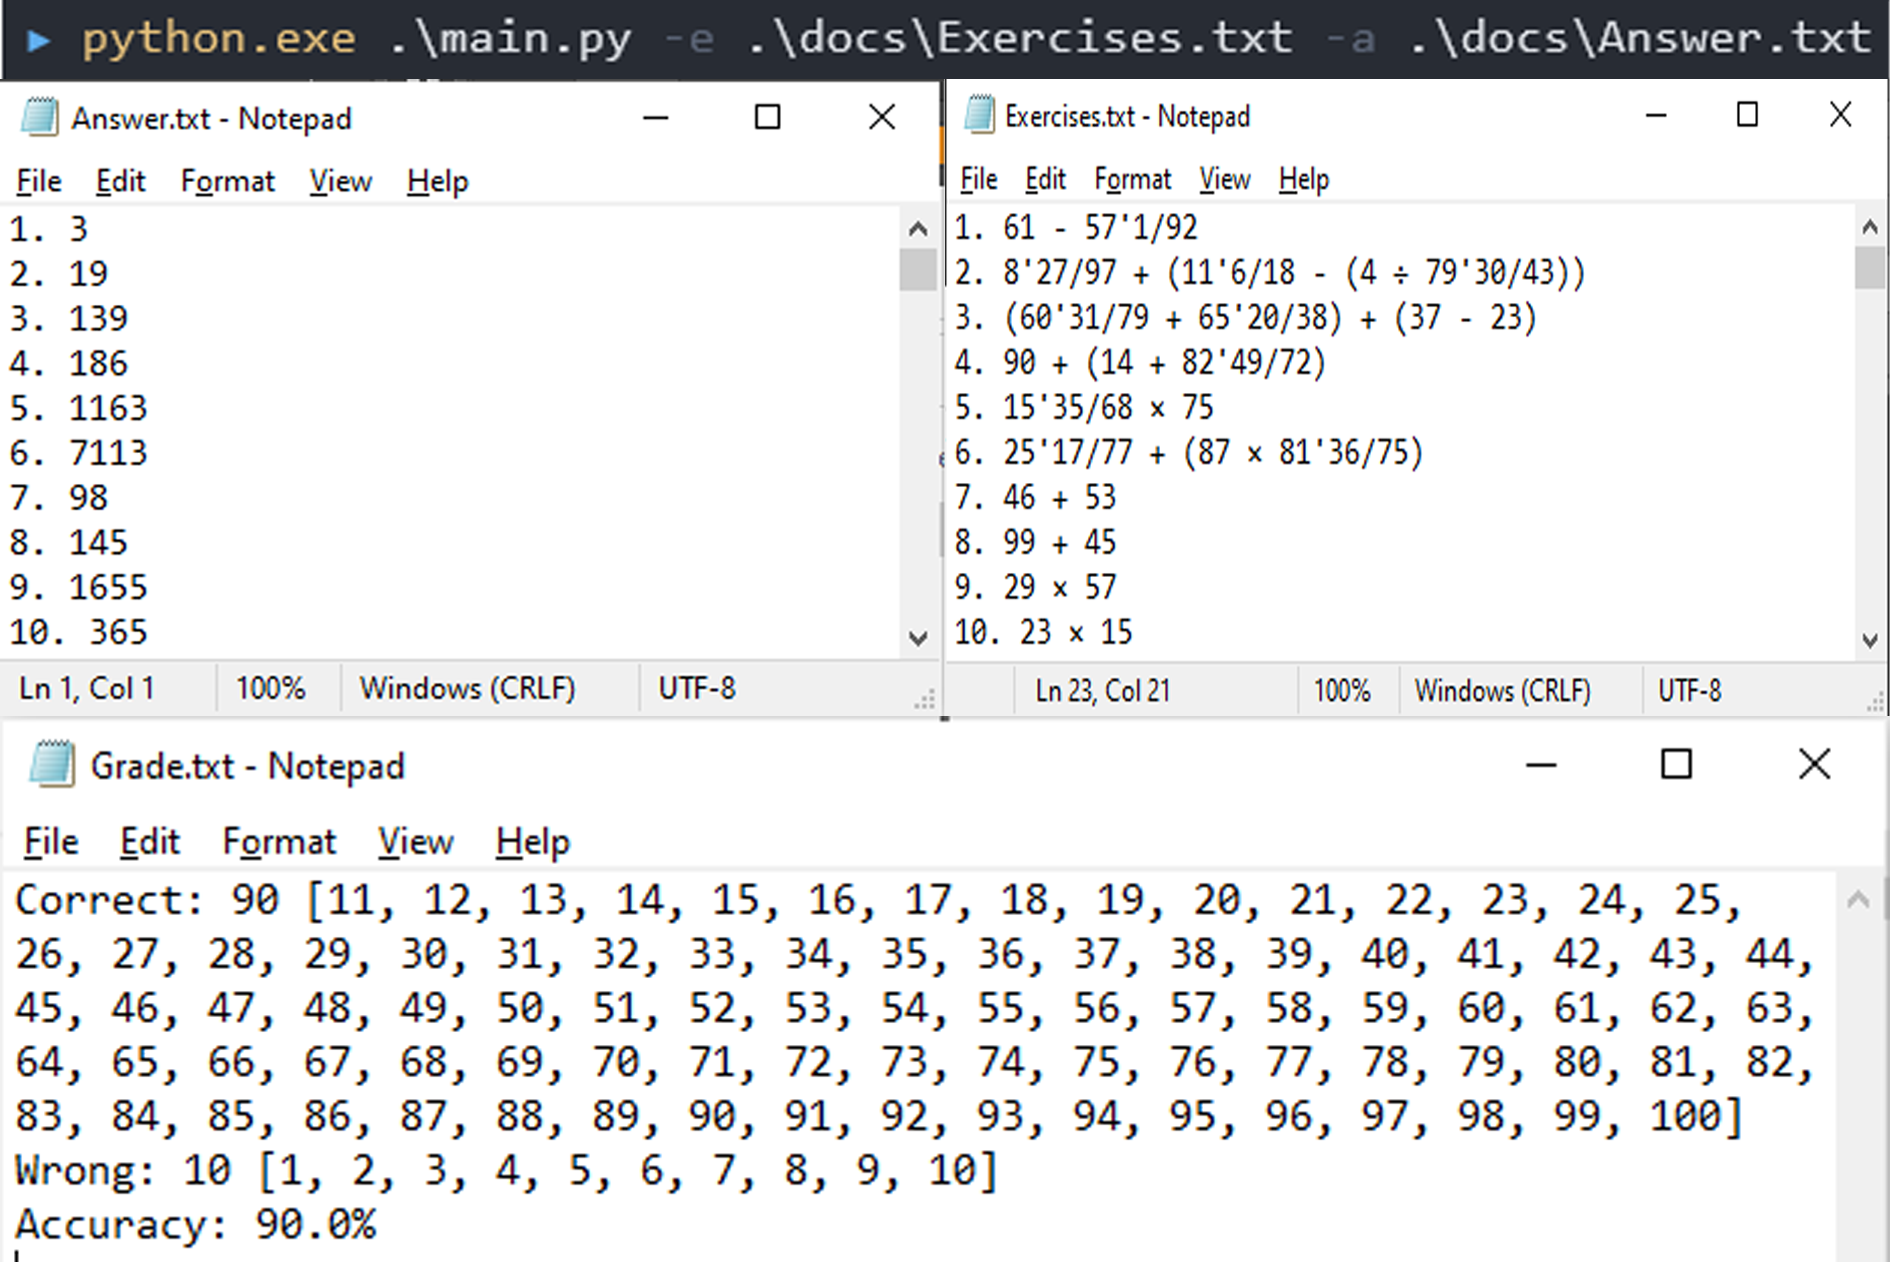The image size is (1890, 1262).
Task: Open File menu in Answer.txt Notepad
Action: tap(39, 181)
